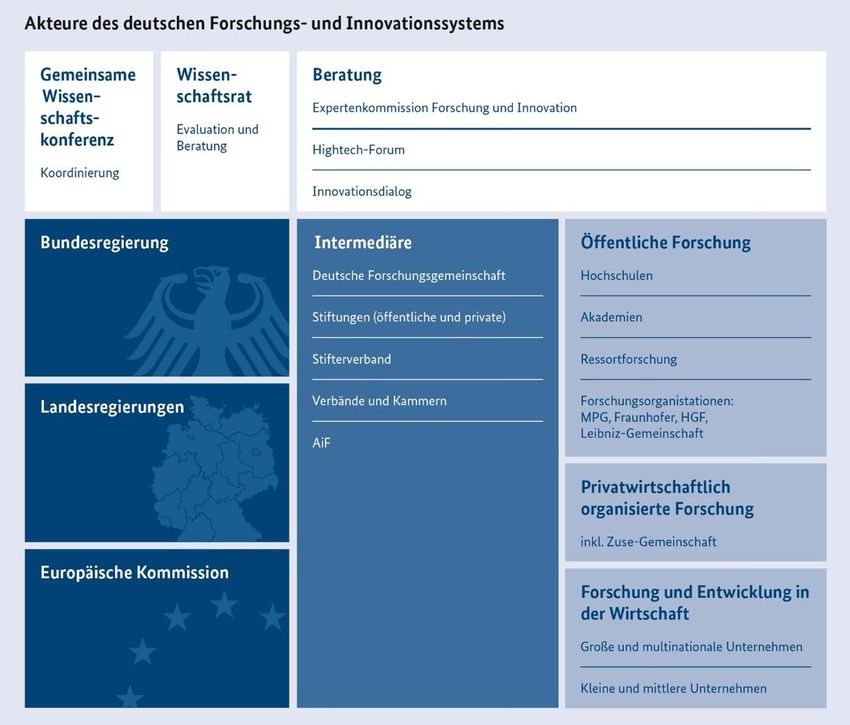
Task: Click 'Stiftungen (öffentliche und private)'
Action: click(x=409, y=317)
